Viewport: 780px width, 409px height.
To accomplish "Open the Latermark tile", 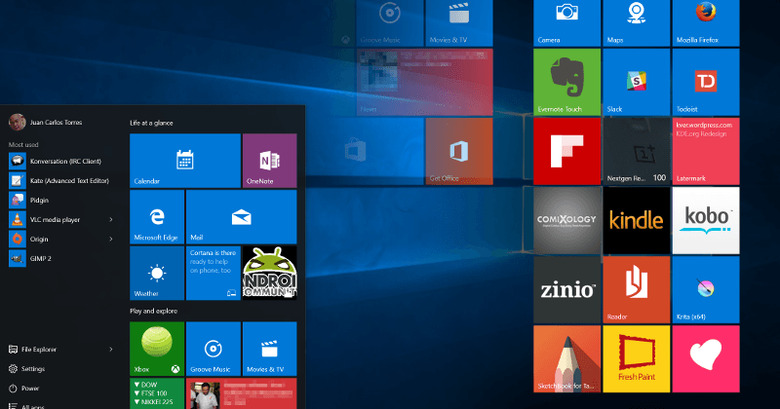I will tap(706, 151).
